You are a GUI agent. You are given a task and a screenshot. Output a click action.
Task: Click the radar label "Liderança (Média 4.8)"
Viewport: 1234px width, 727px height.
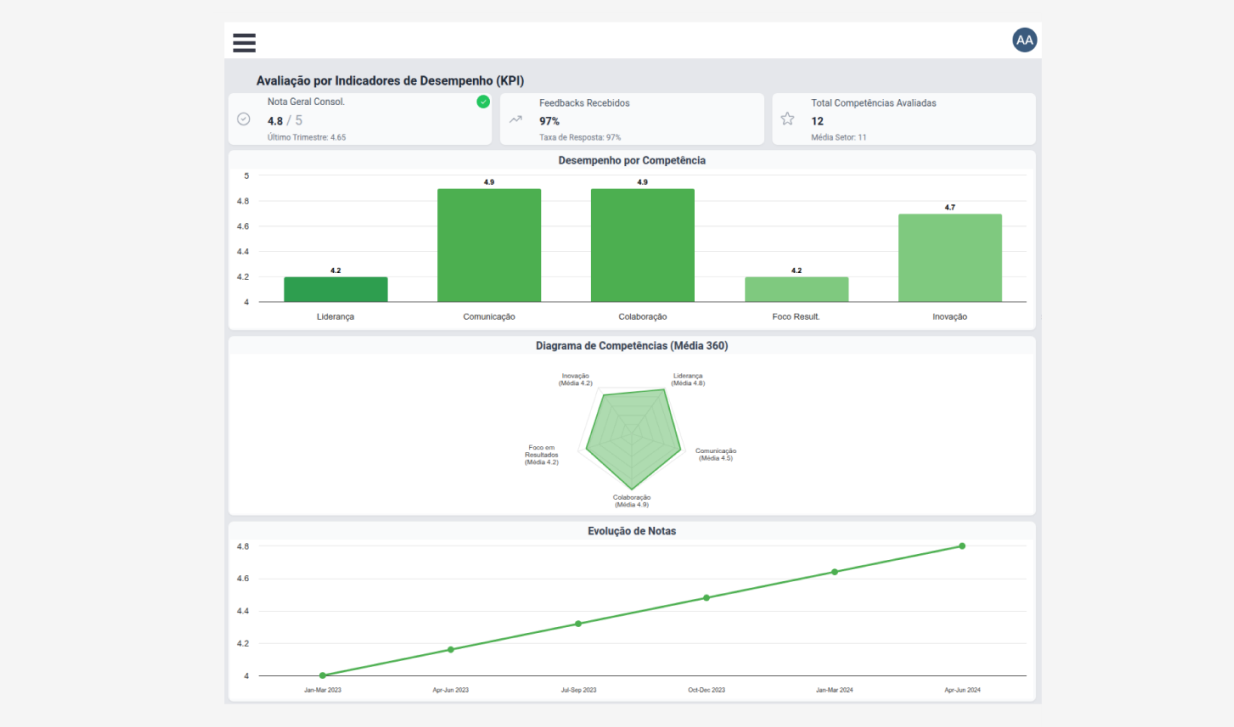(x=688, y=379)
